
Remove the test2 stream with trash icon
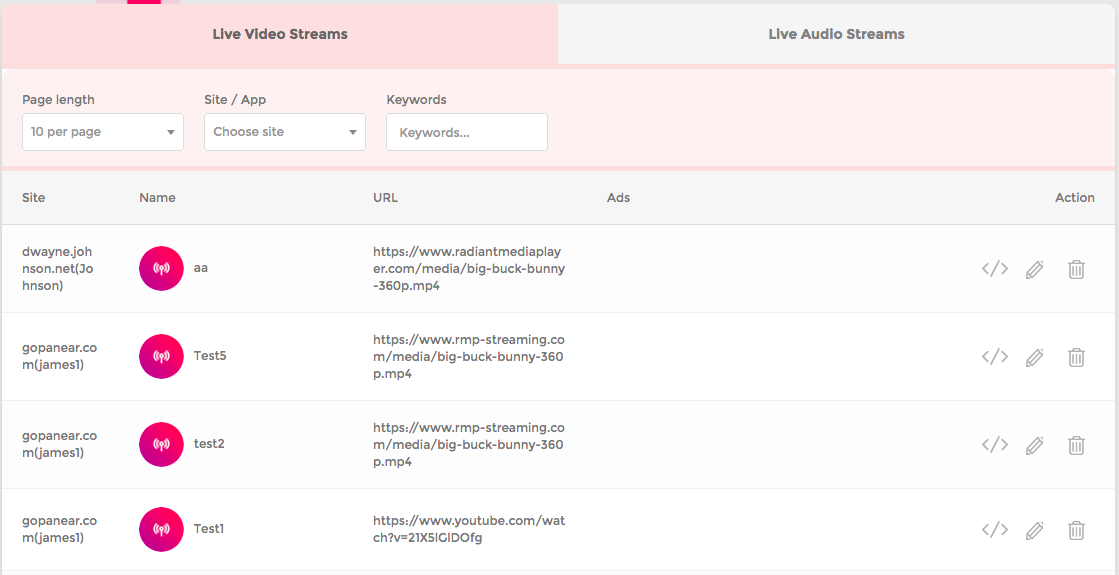1076,445
